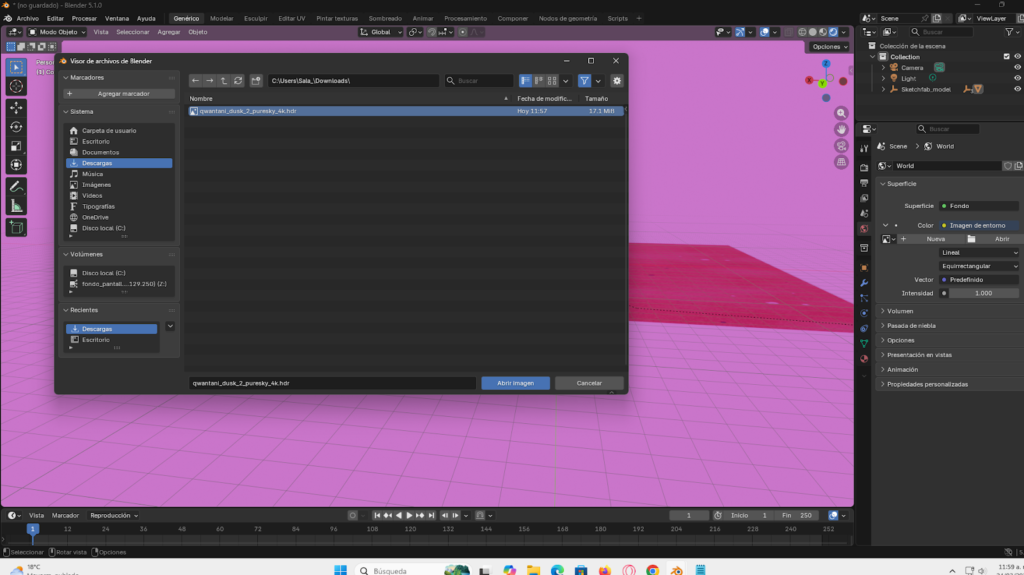Toggle viewport overlays display
This screenshot has width=1024, height=575.
click(764, 32)
